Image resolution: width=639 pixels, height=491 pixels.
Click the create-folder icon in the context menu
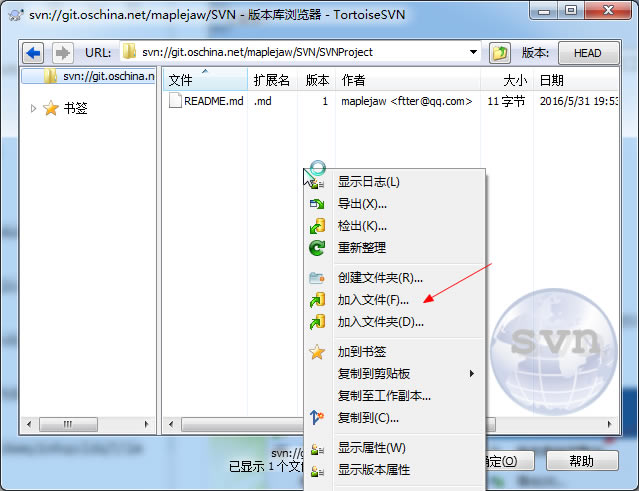click(x=317, y=278)
